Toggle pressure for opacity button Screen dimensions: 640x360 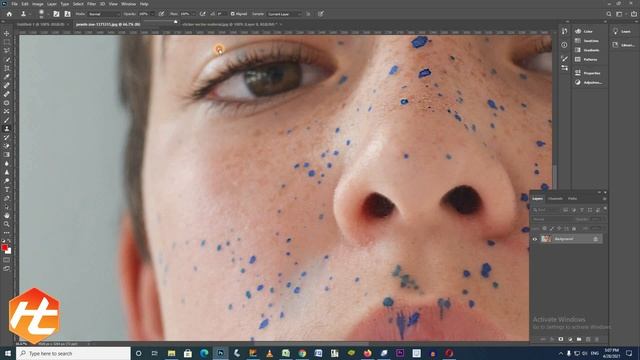[x=162, y=14]
